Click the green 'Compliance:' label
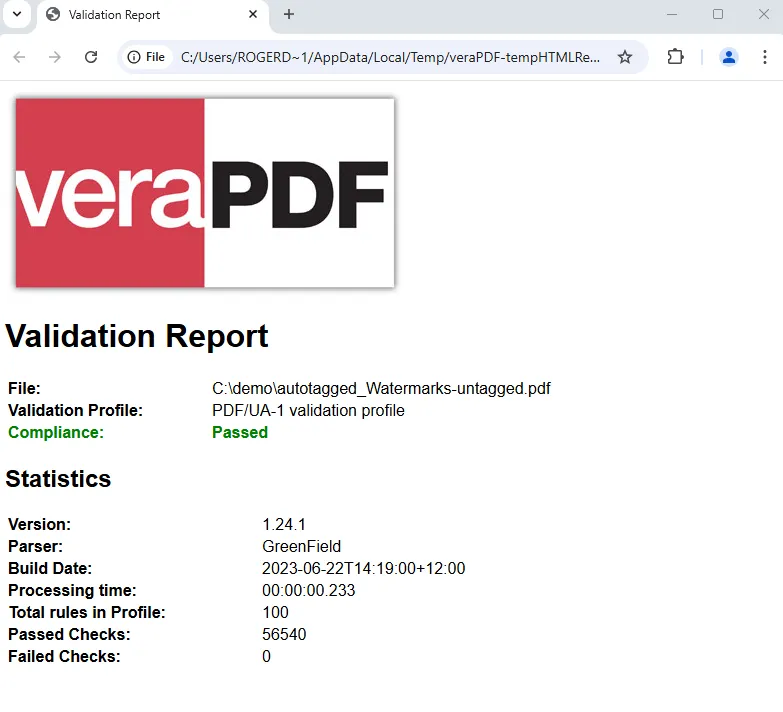Screen dimensions: 783x712 [x=56, y=432]
